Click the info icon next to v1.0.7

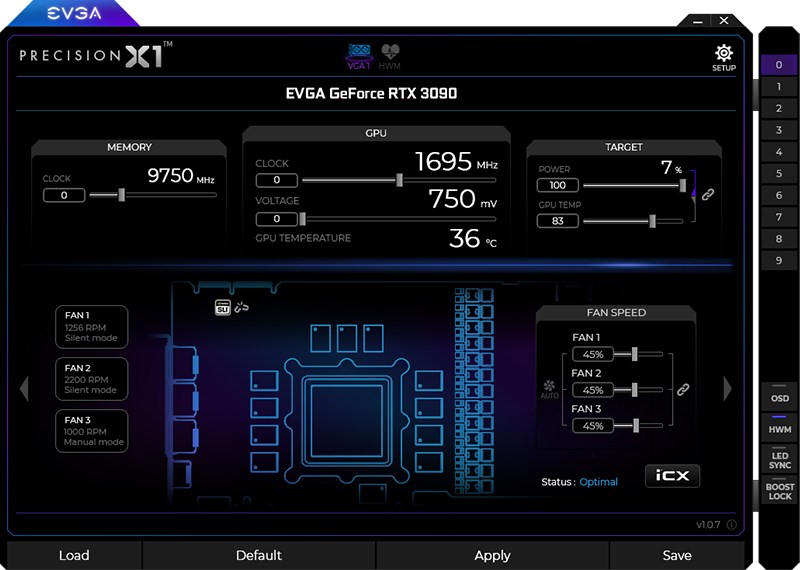coord(731,525)
